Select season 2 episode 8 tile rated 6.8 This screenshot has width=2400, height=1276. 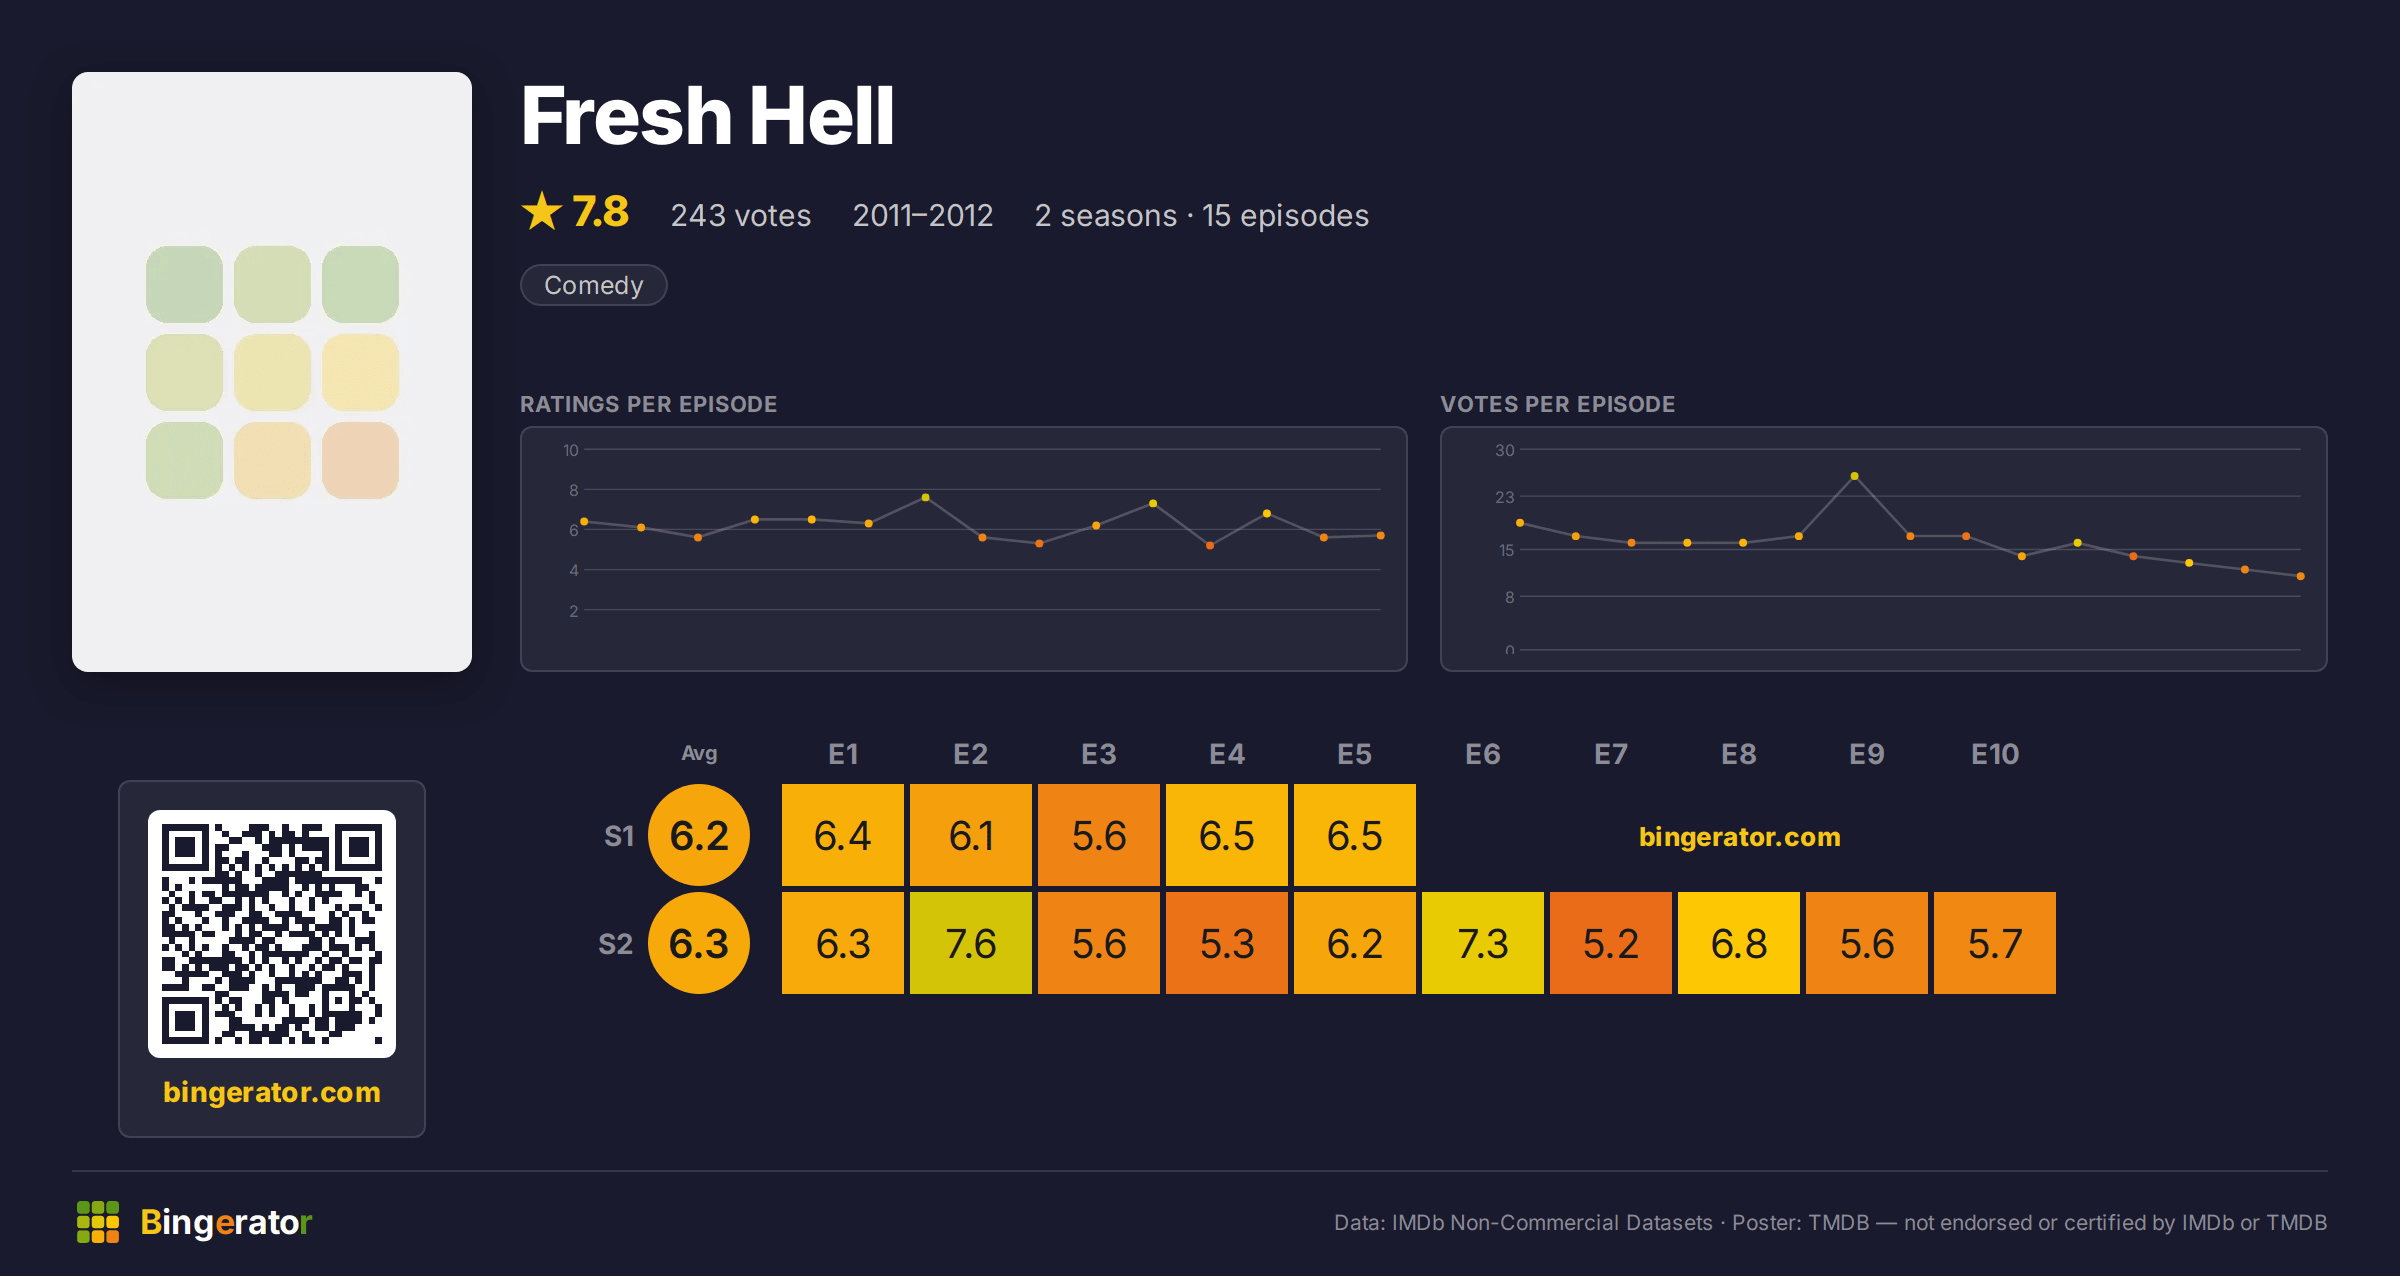pyautogui.click(x=1739, y=943)
